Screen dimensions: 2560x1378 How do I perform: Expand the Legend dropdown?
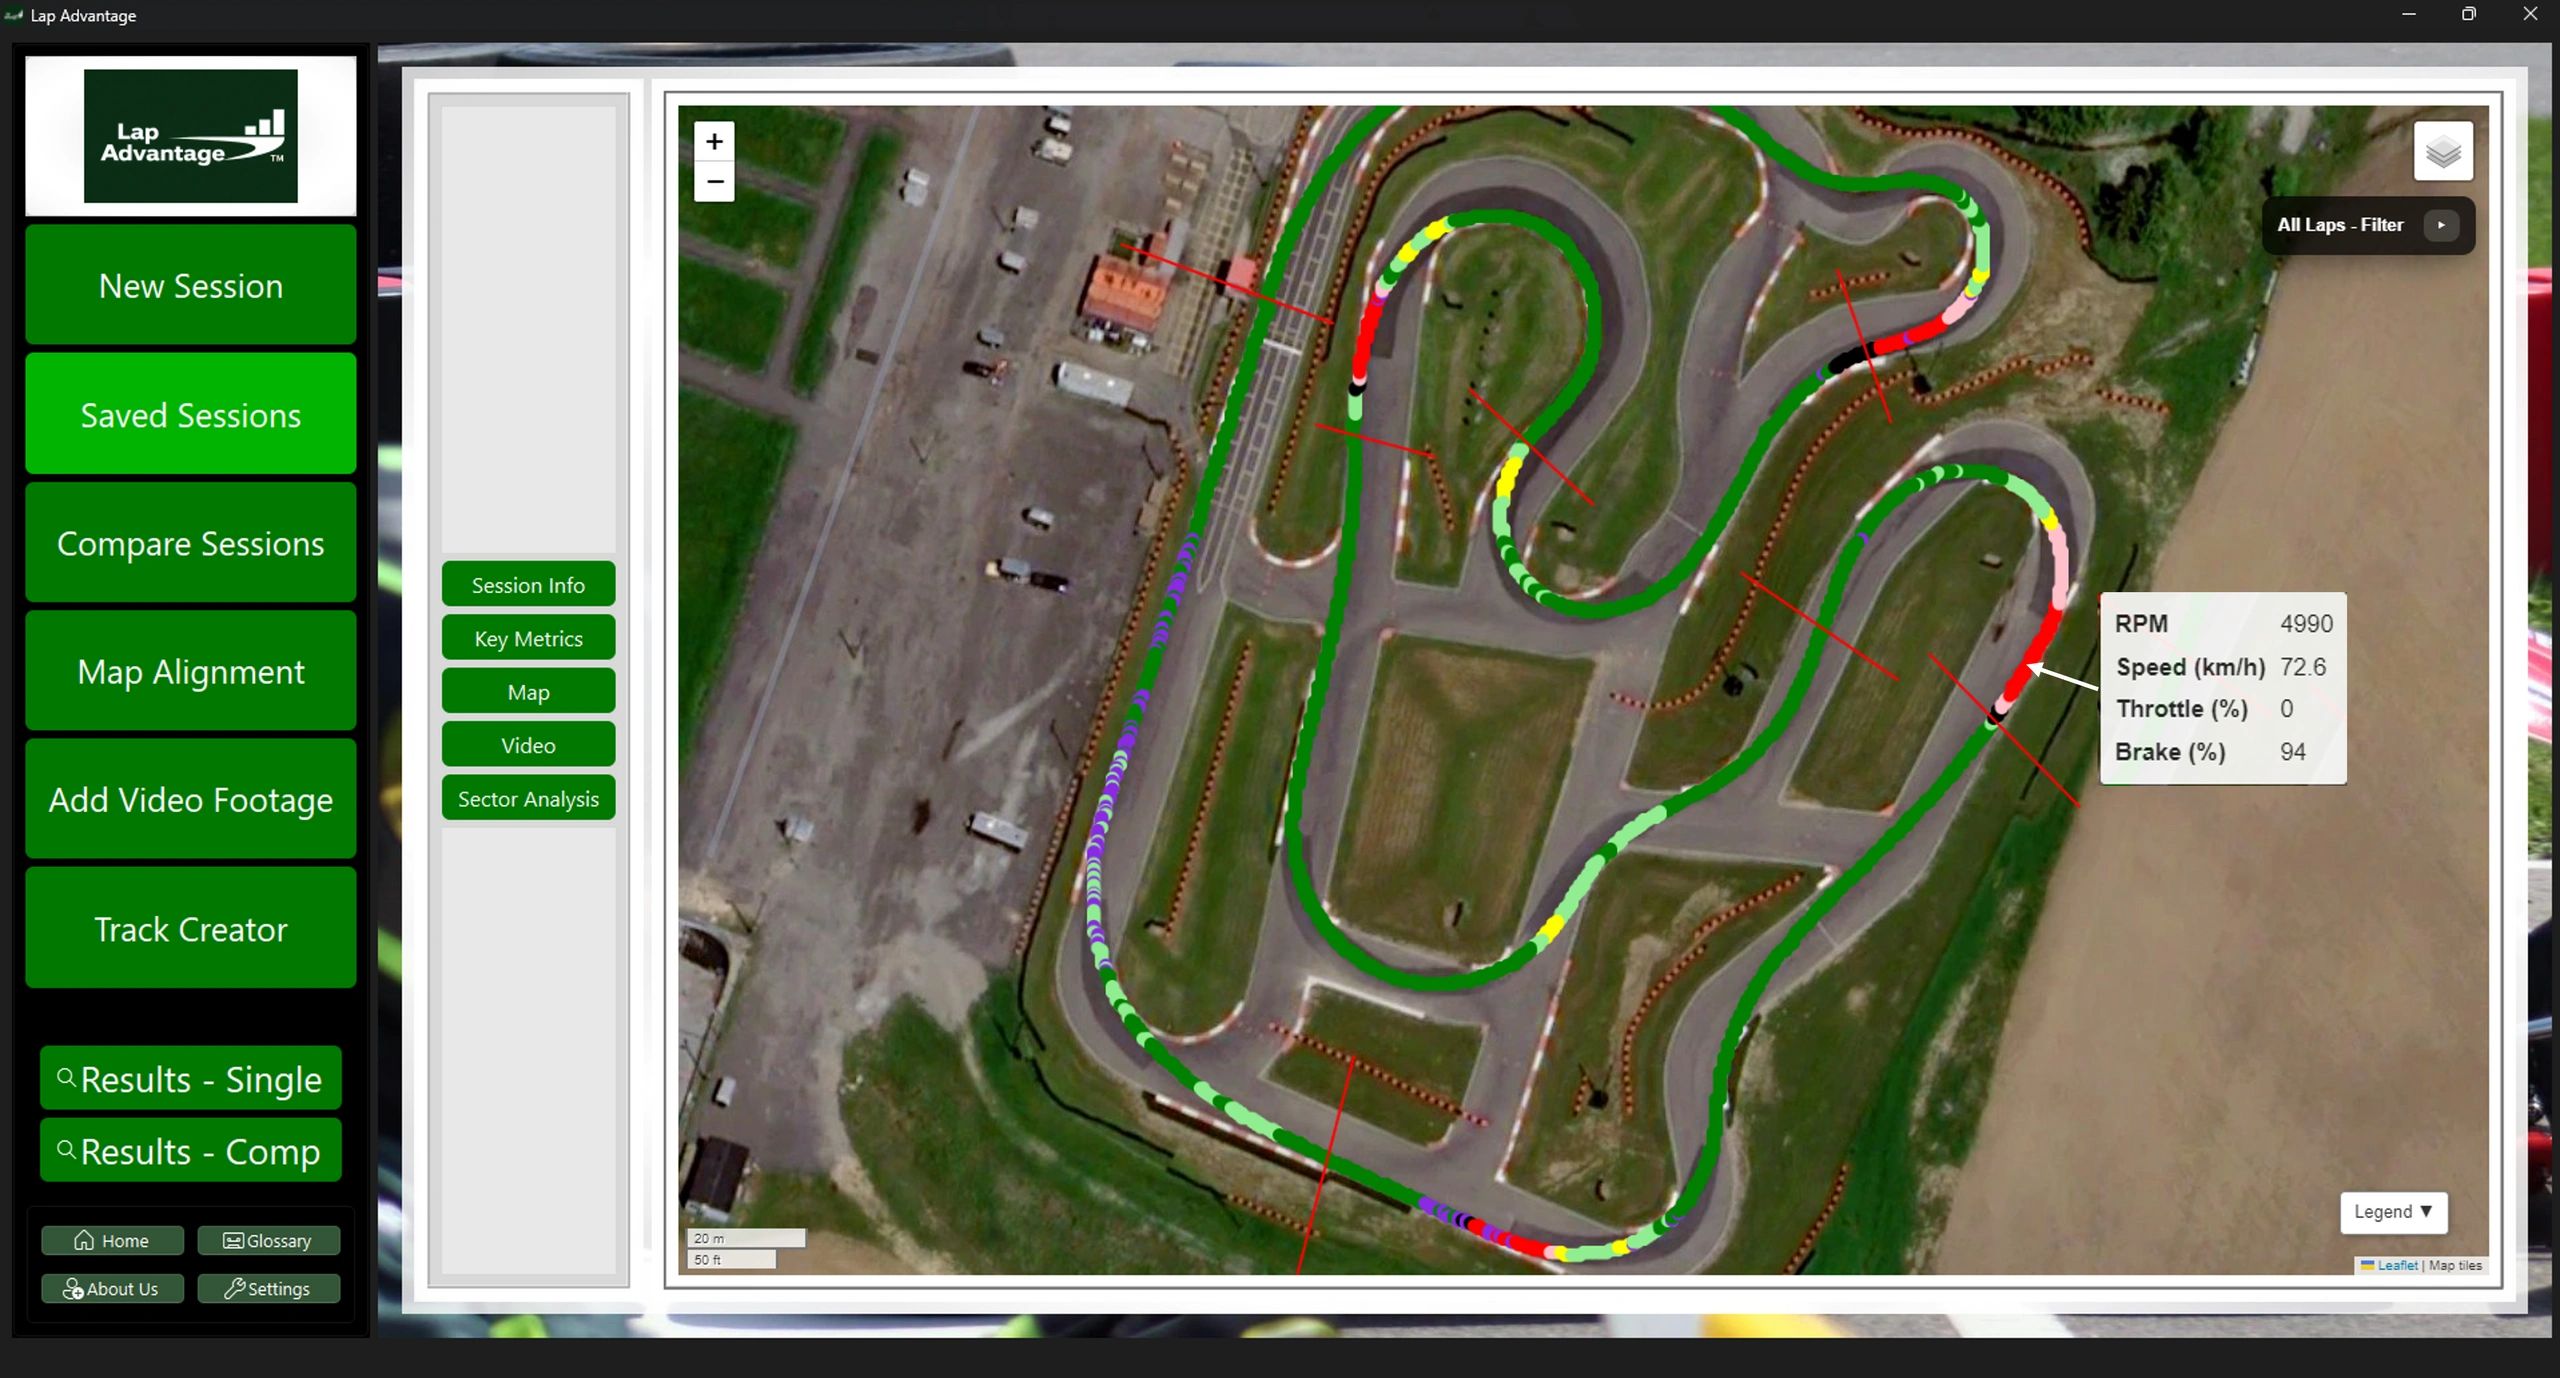2392,1211
